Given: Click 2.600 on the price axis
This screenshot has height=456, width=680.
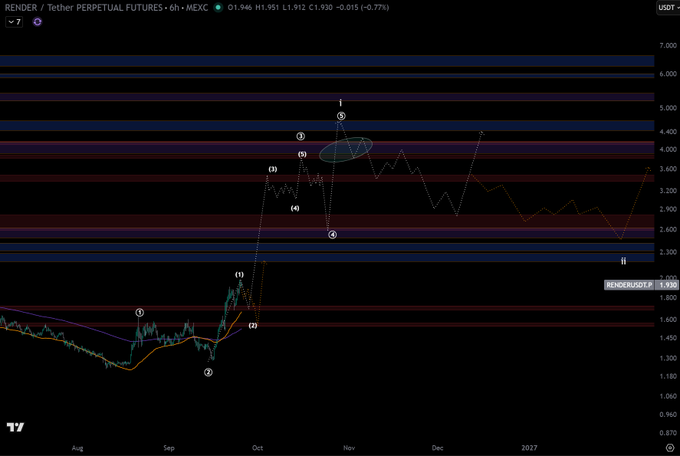Looking at the screenshot, I should [x=668, y=229].
